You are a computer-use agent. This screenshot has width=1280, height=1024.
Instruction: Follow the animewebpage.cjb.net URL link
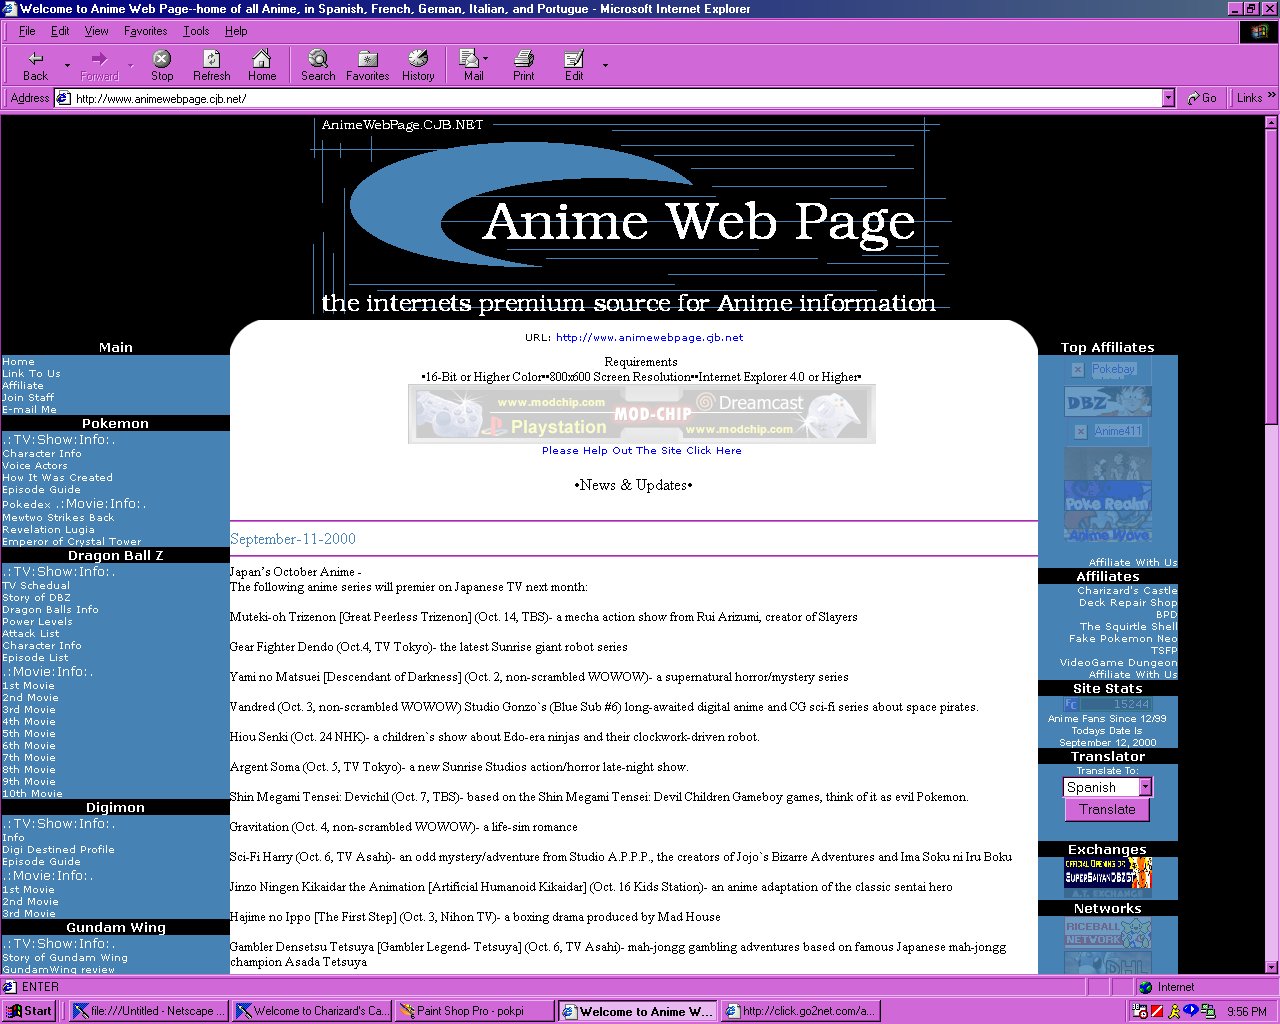tap(650, 338)
